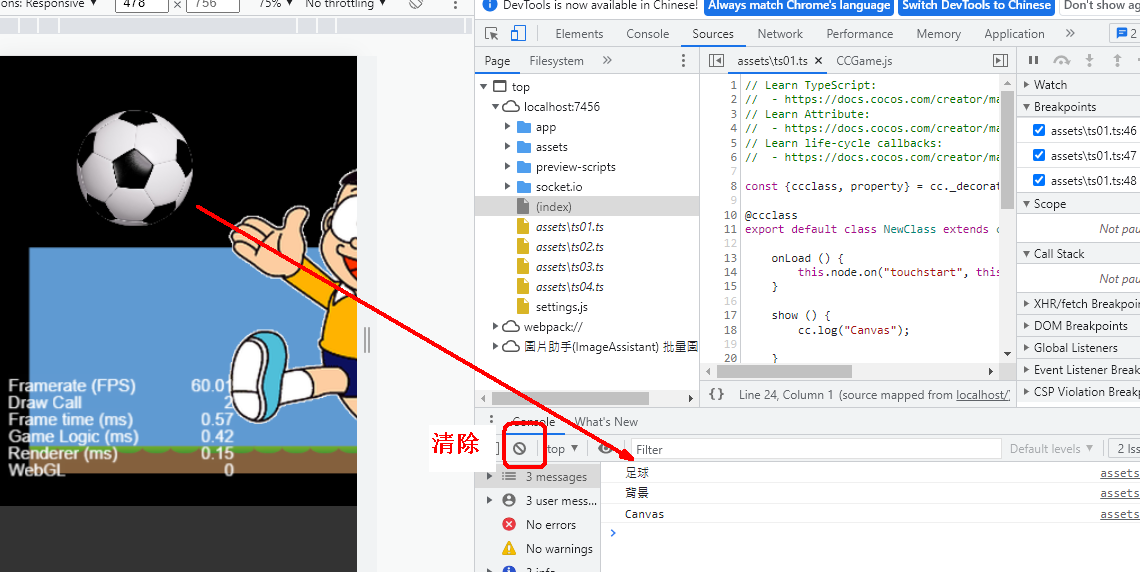This screenshot has width=1140, height=572.
Task: Switch to the CCGame.js editor tab
Action: 864,61
